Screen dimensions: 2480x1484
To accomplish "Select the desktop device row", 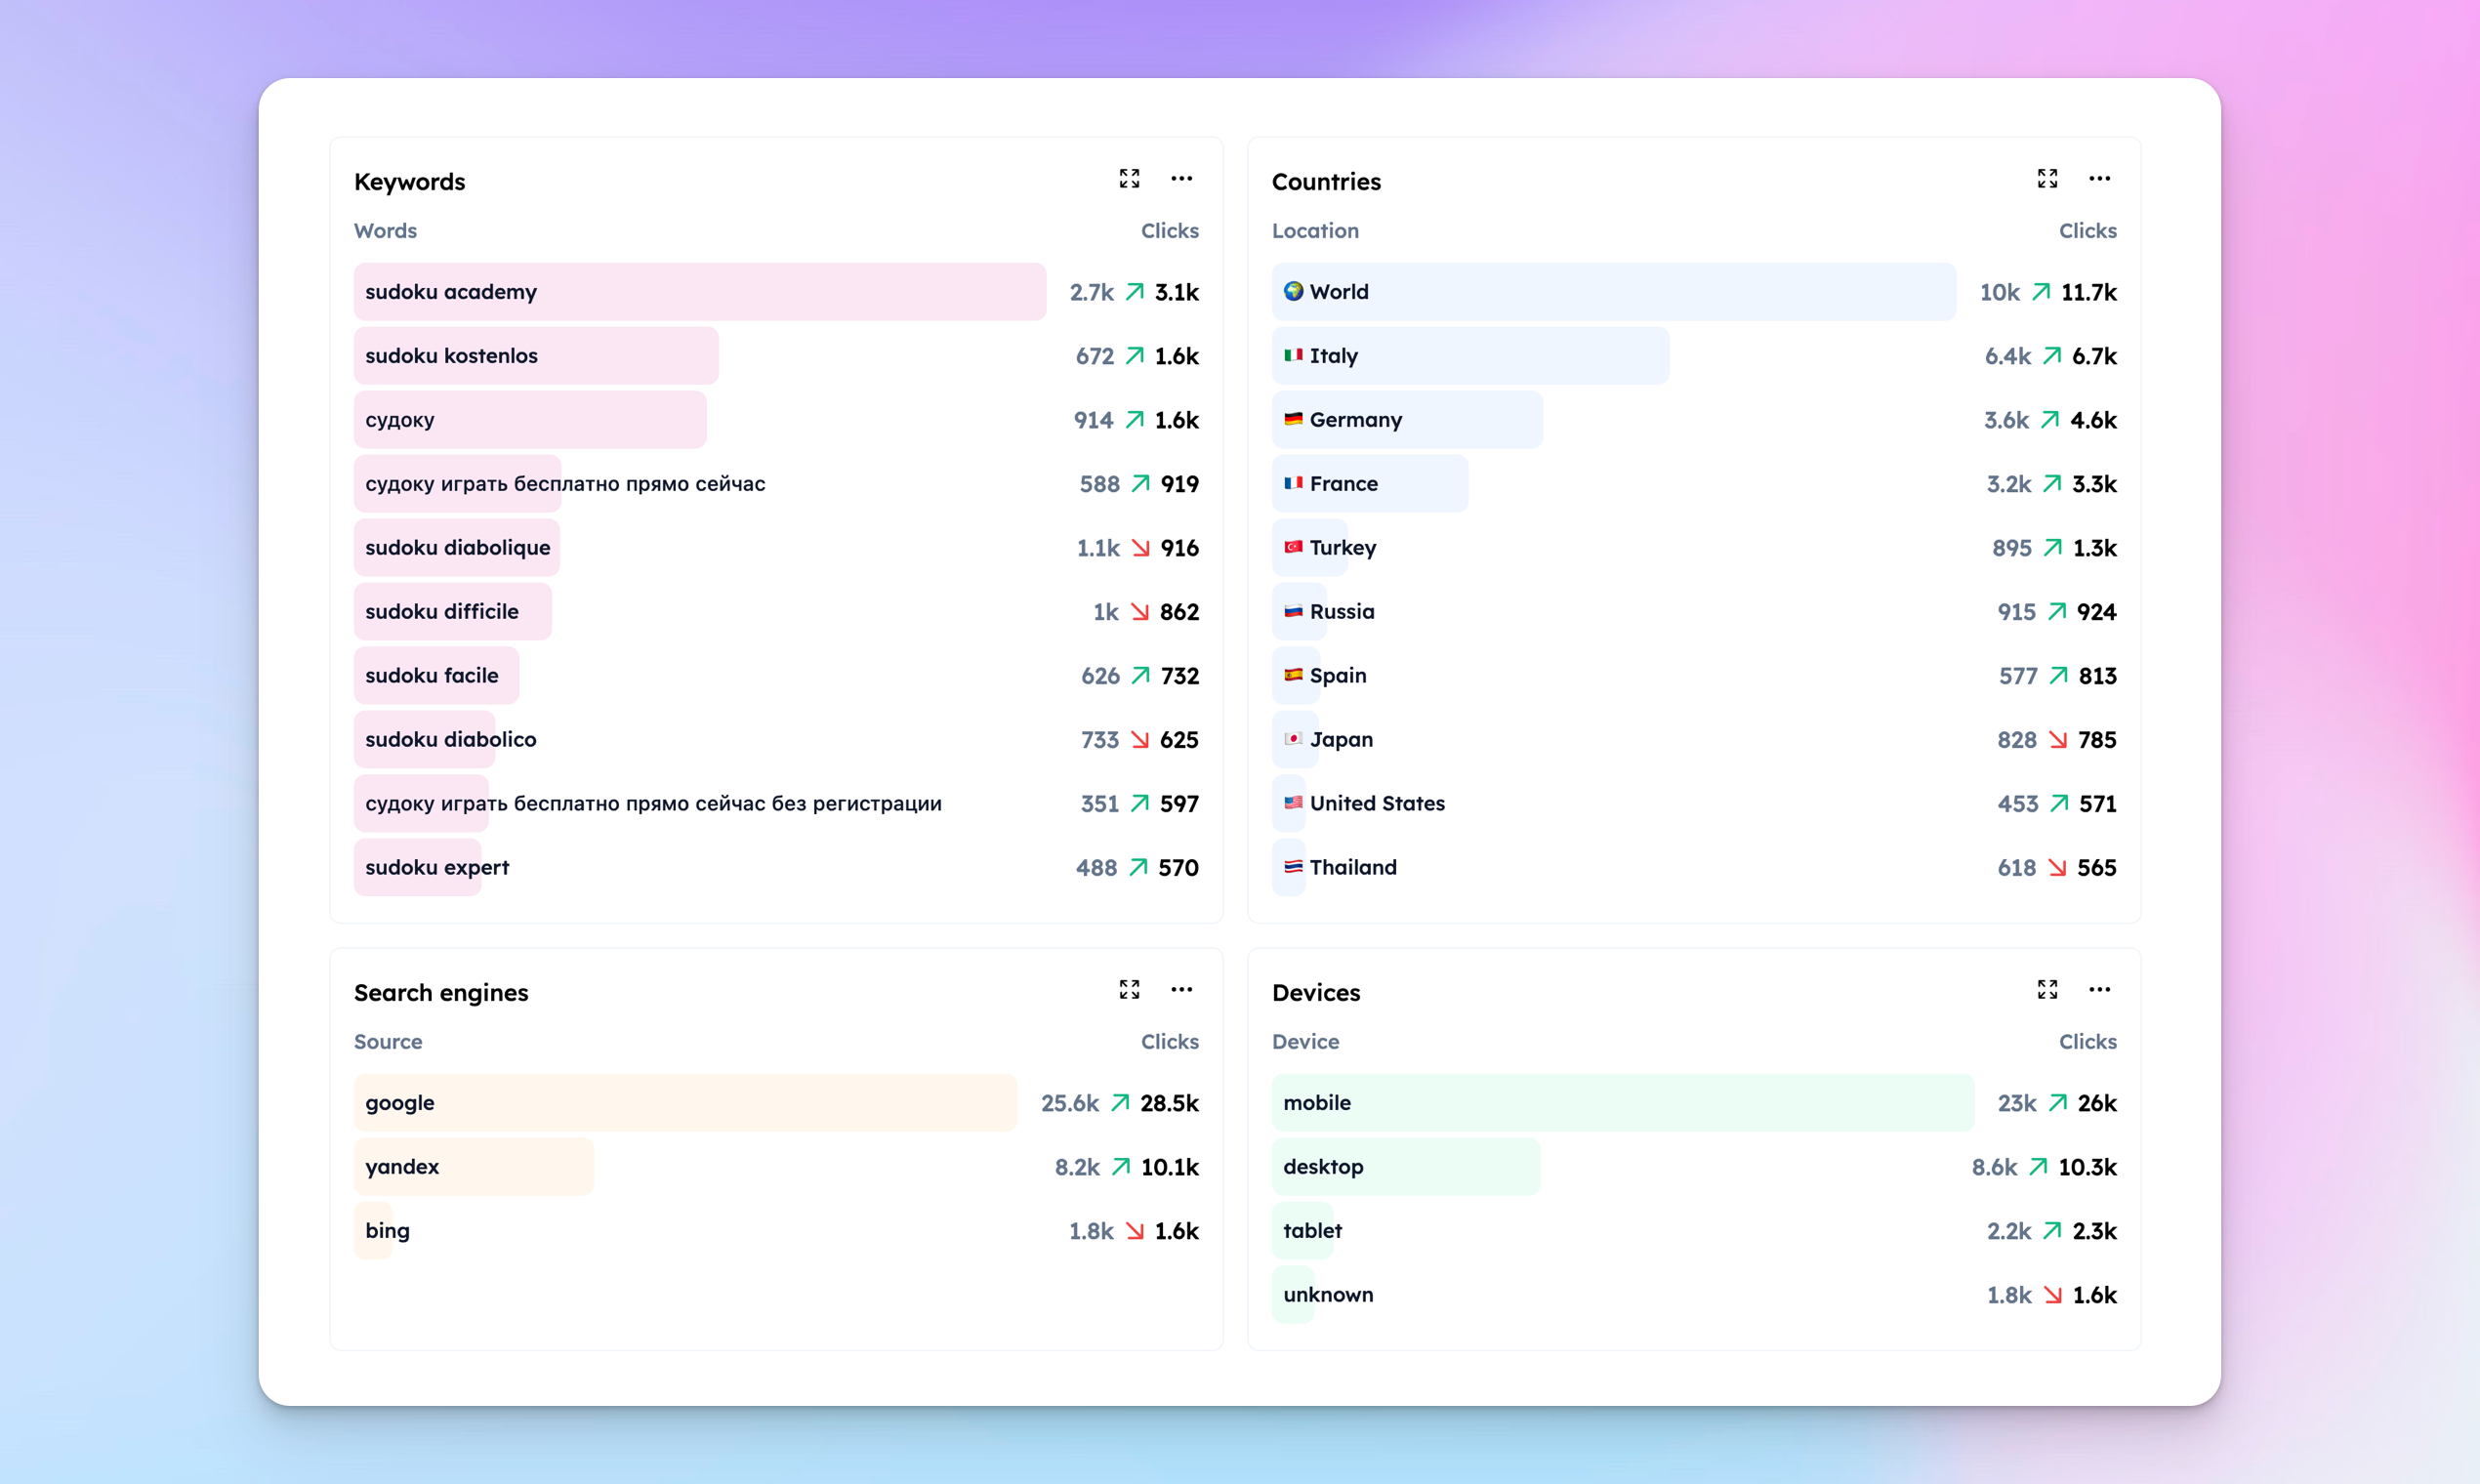I will [1694, 1167].
